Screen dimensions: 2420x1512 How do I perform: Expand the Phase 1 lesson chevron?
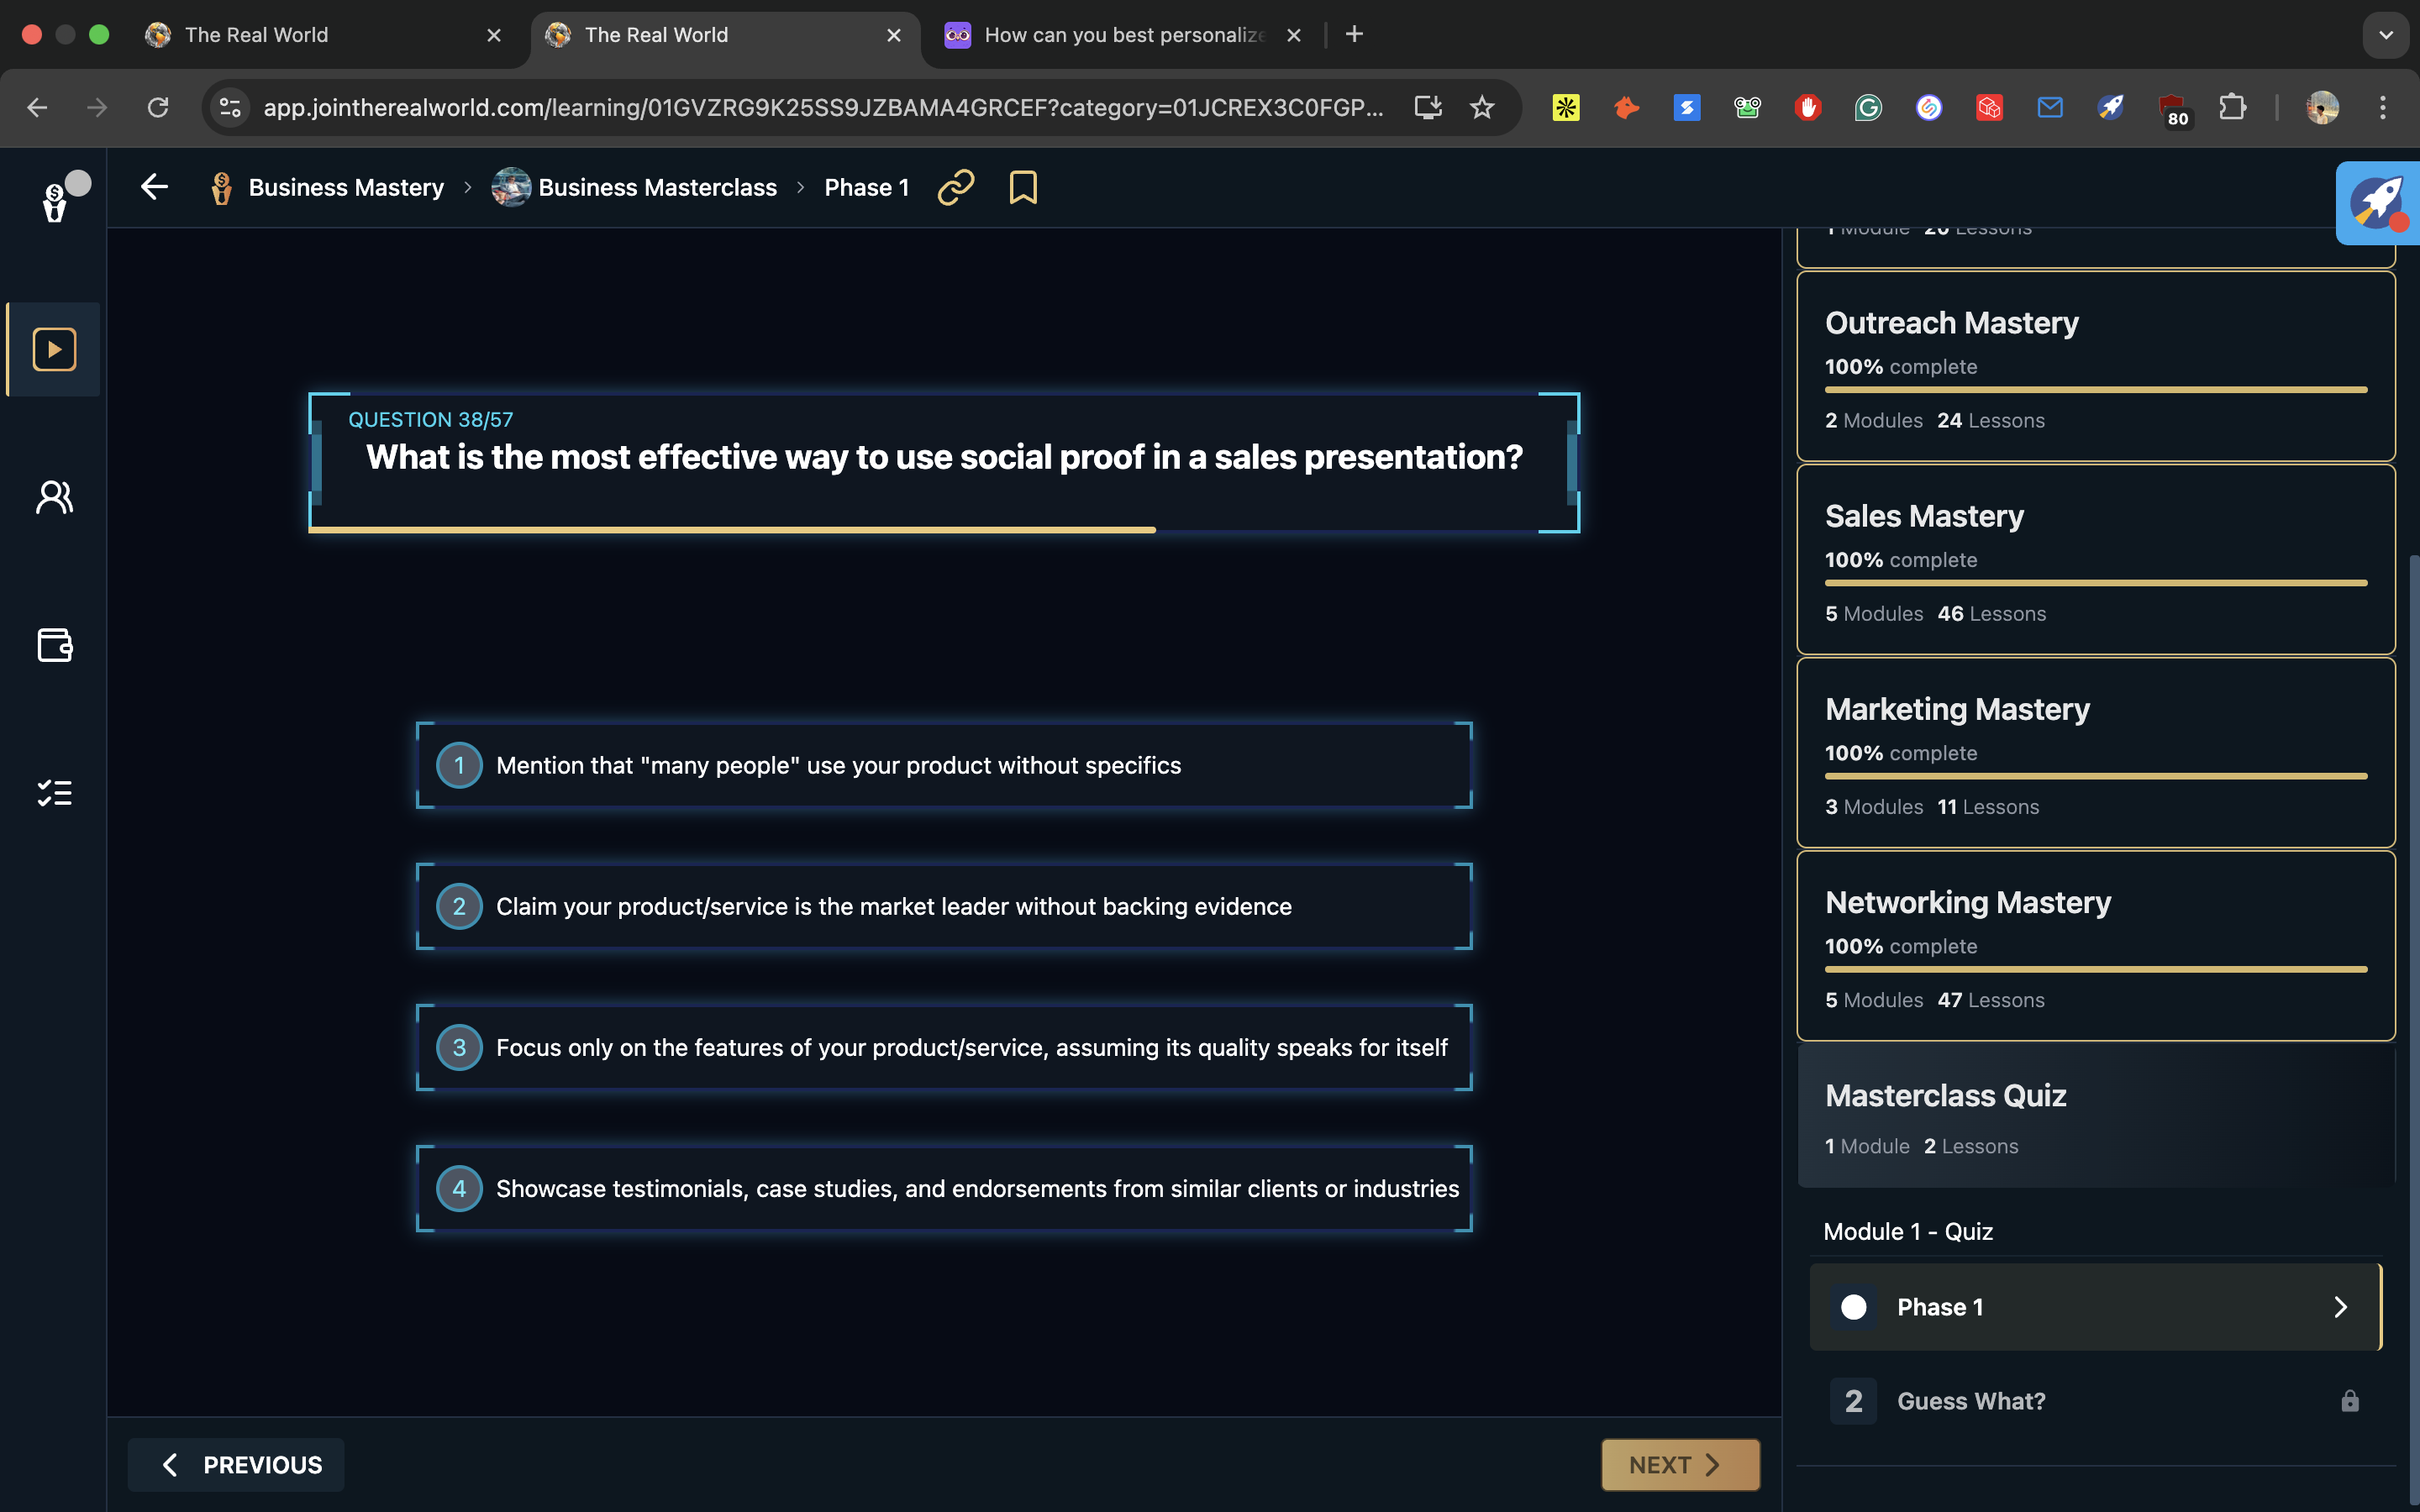point(2339,1307)
